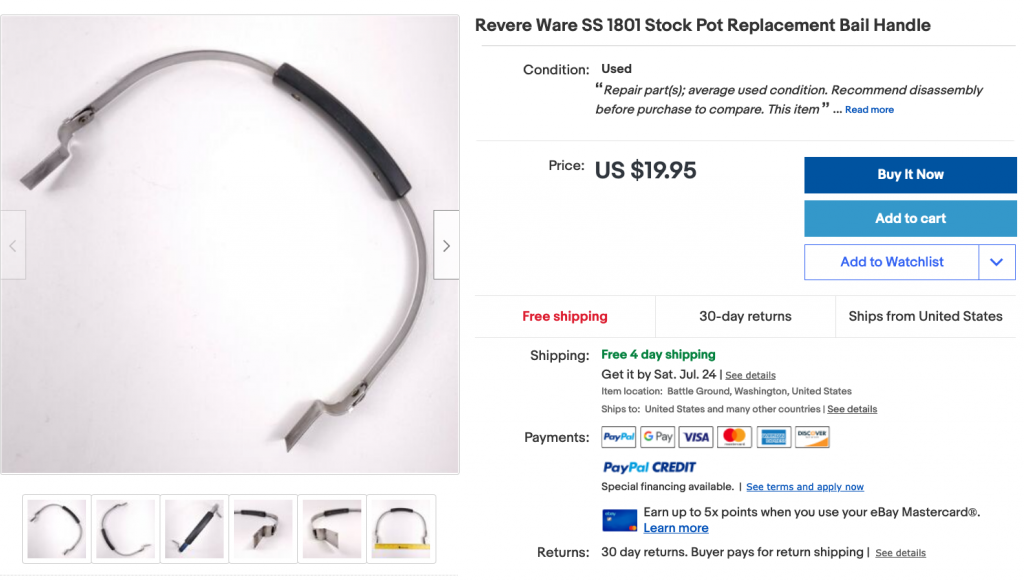Click the Visa card icon
Image resolution: width=1024 pixels, height=581 pixels.
696,437
